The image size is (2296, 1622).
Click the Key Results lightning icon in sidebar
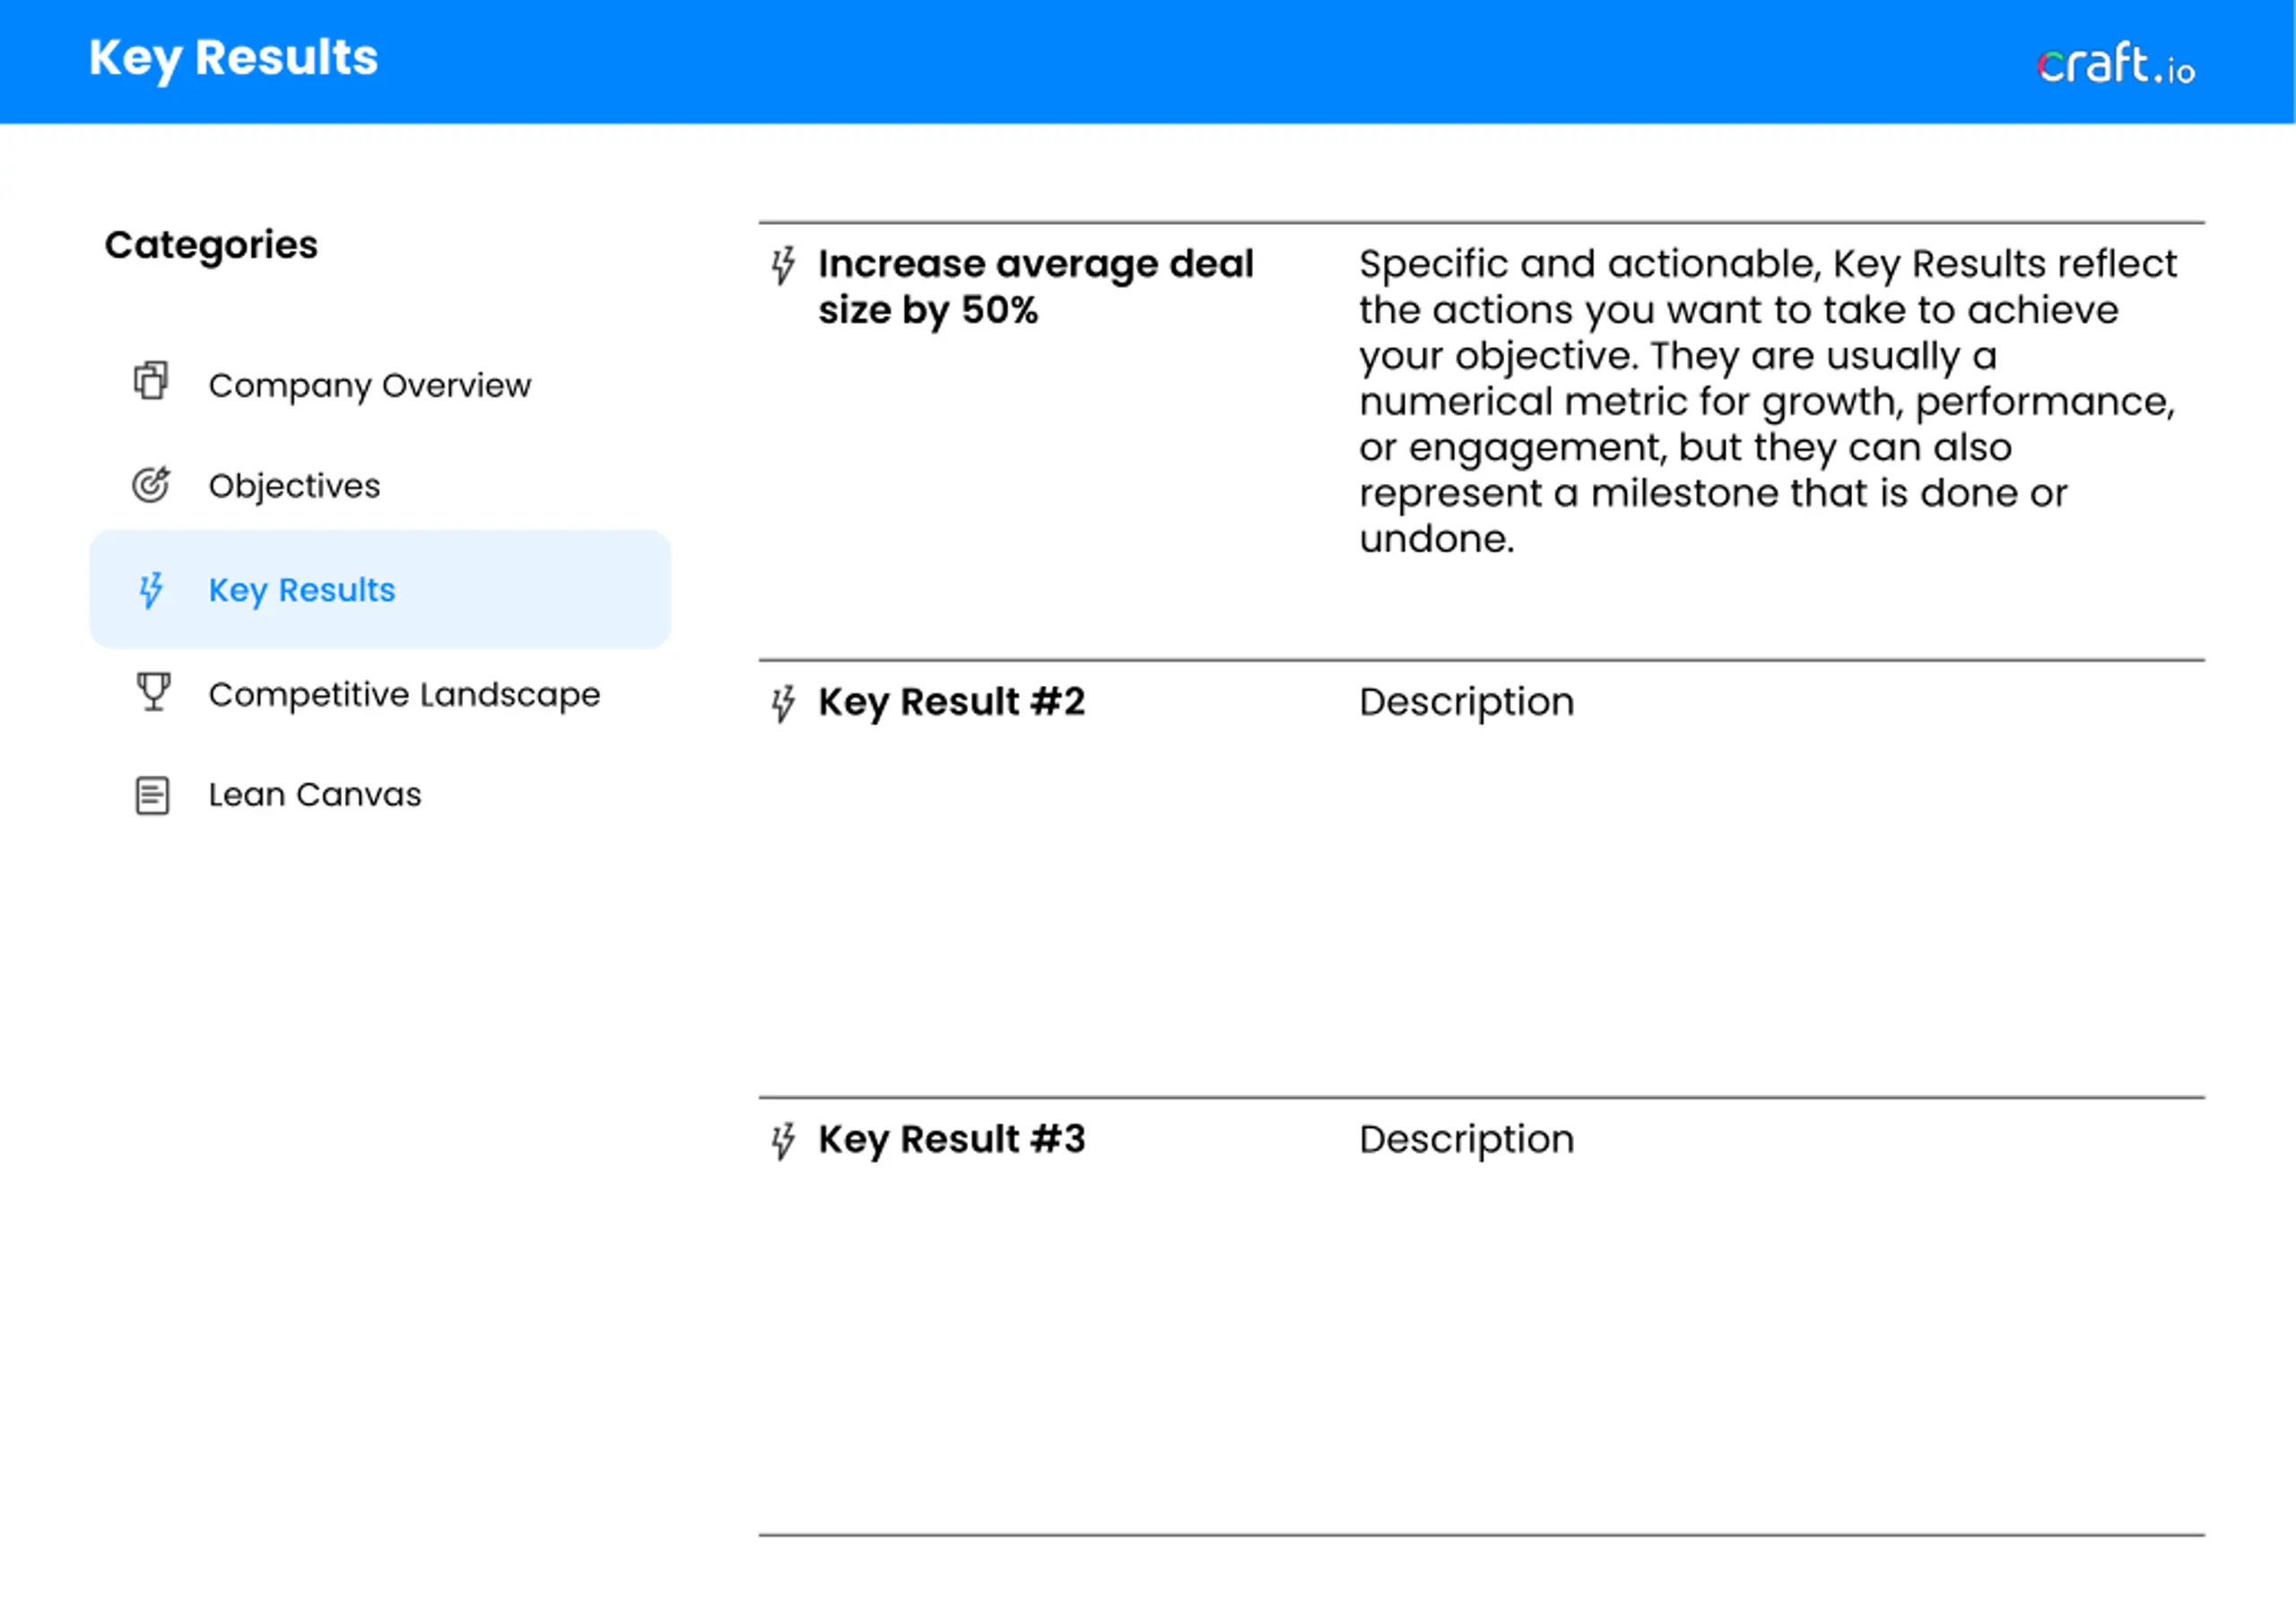pos(151,590)
